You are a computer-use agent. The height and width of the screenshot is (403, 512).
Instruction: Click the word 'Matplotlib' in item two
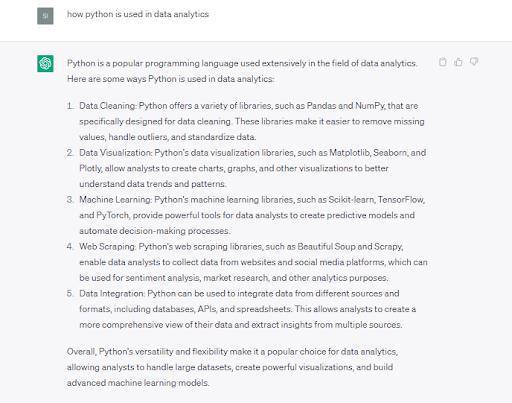point(350,153)
